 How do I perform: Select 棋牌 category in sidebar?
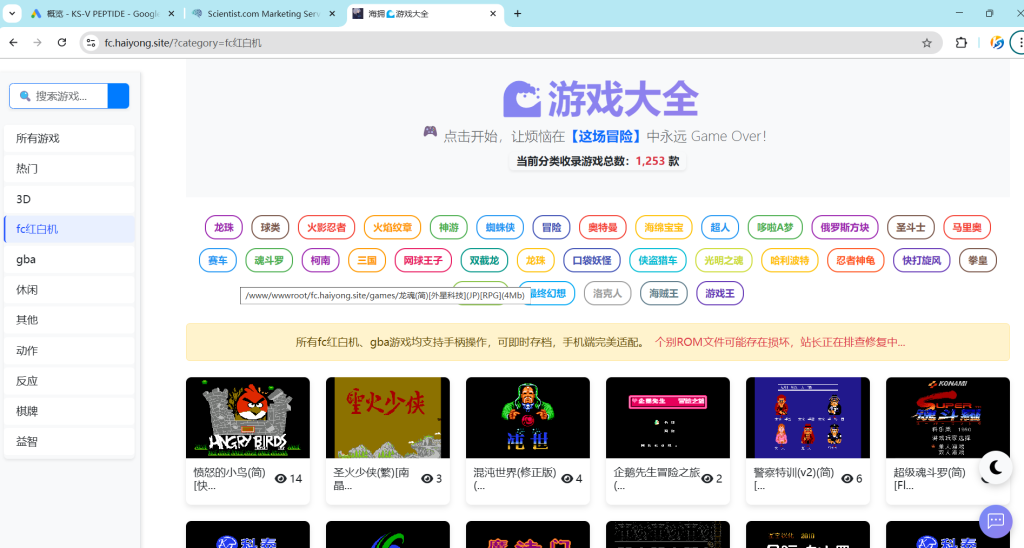tap(69, 411)
